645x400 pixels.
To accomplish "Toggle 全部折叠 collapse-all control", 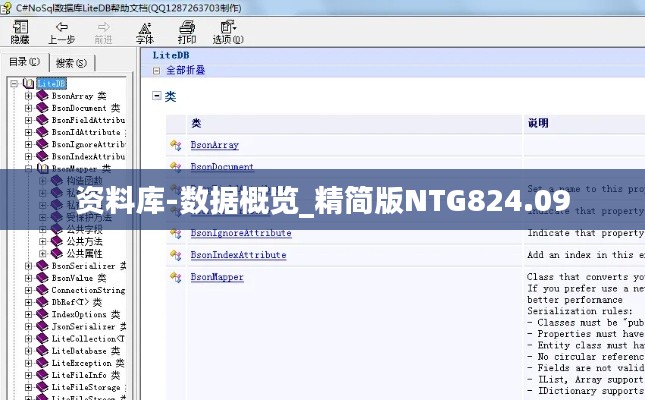I will tap(157, 71).
